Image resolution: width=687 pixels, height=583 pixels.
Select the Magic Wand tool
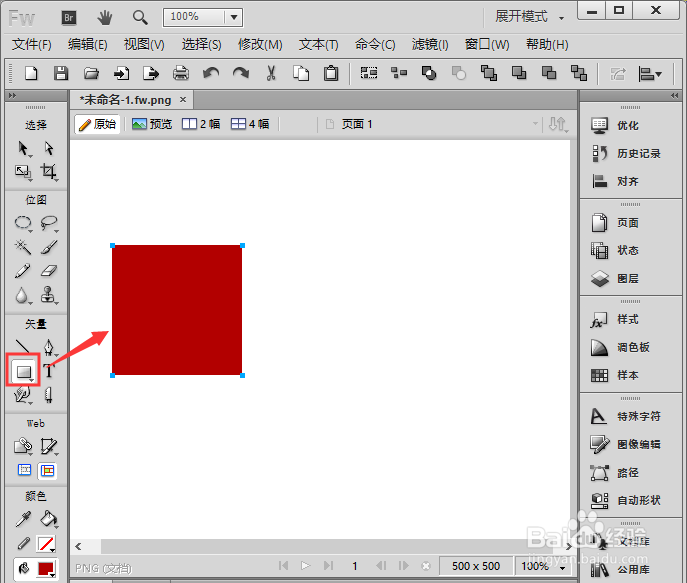click(x=23, y=247)
